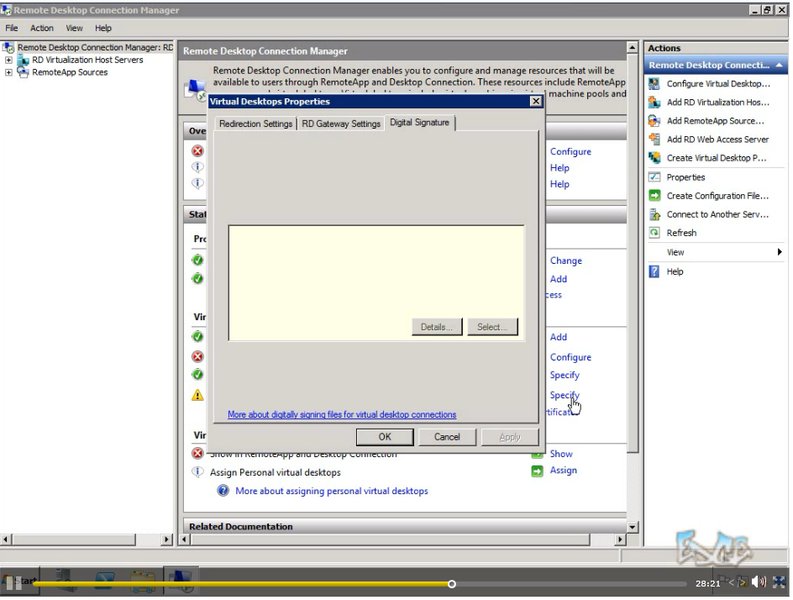Screen dimensions: 793x600
Task: Click the Add RD Web Access Server icon
Action: (x=654, y=140)
